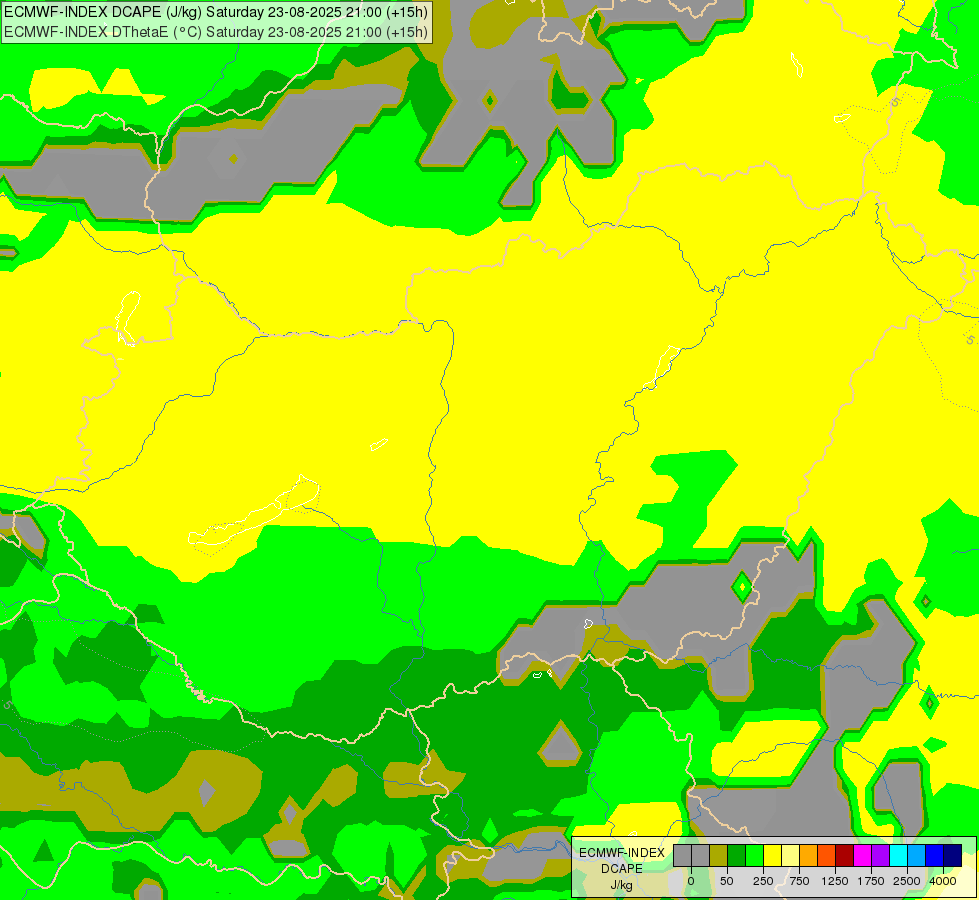Click the dark red swatch right of 1250
The width and height of the screenshot is (979, 900).
845,855
